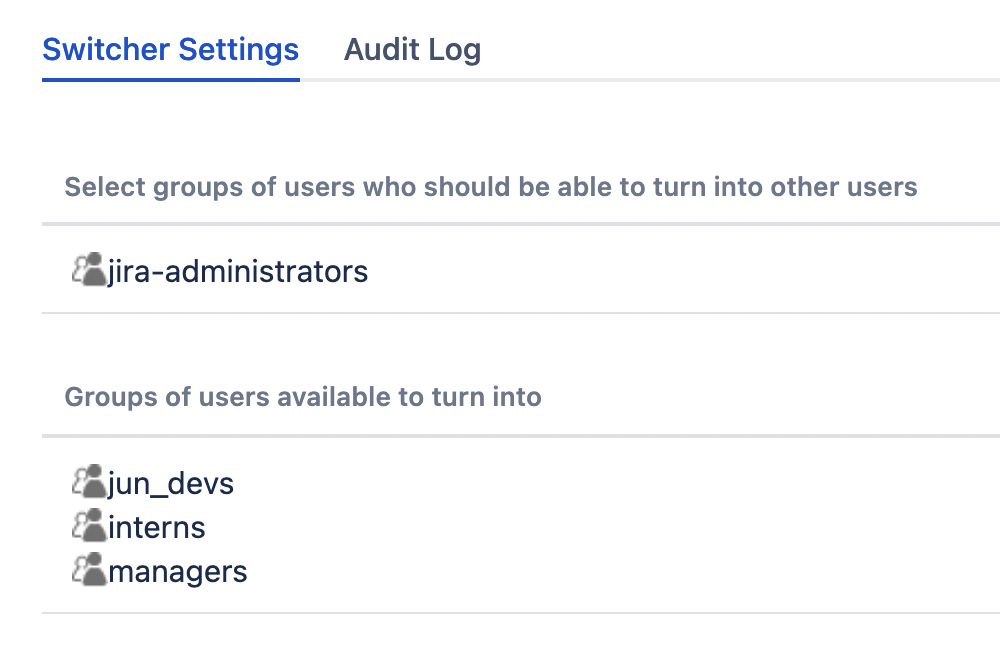Click blank gap between the two group sections
1000x662 pixels.
click(x=500, y=343)
